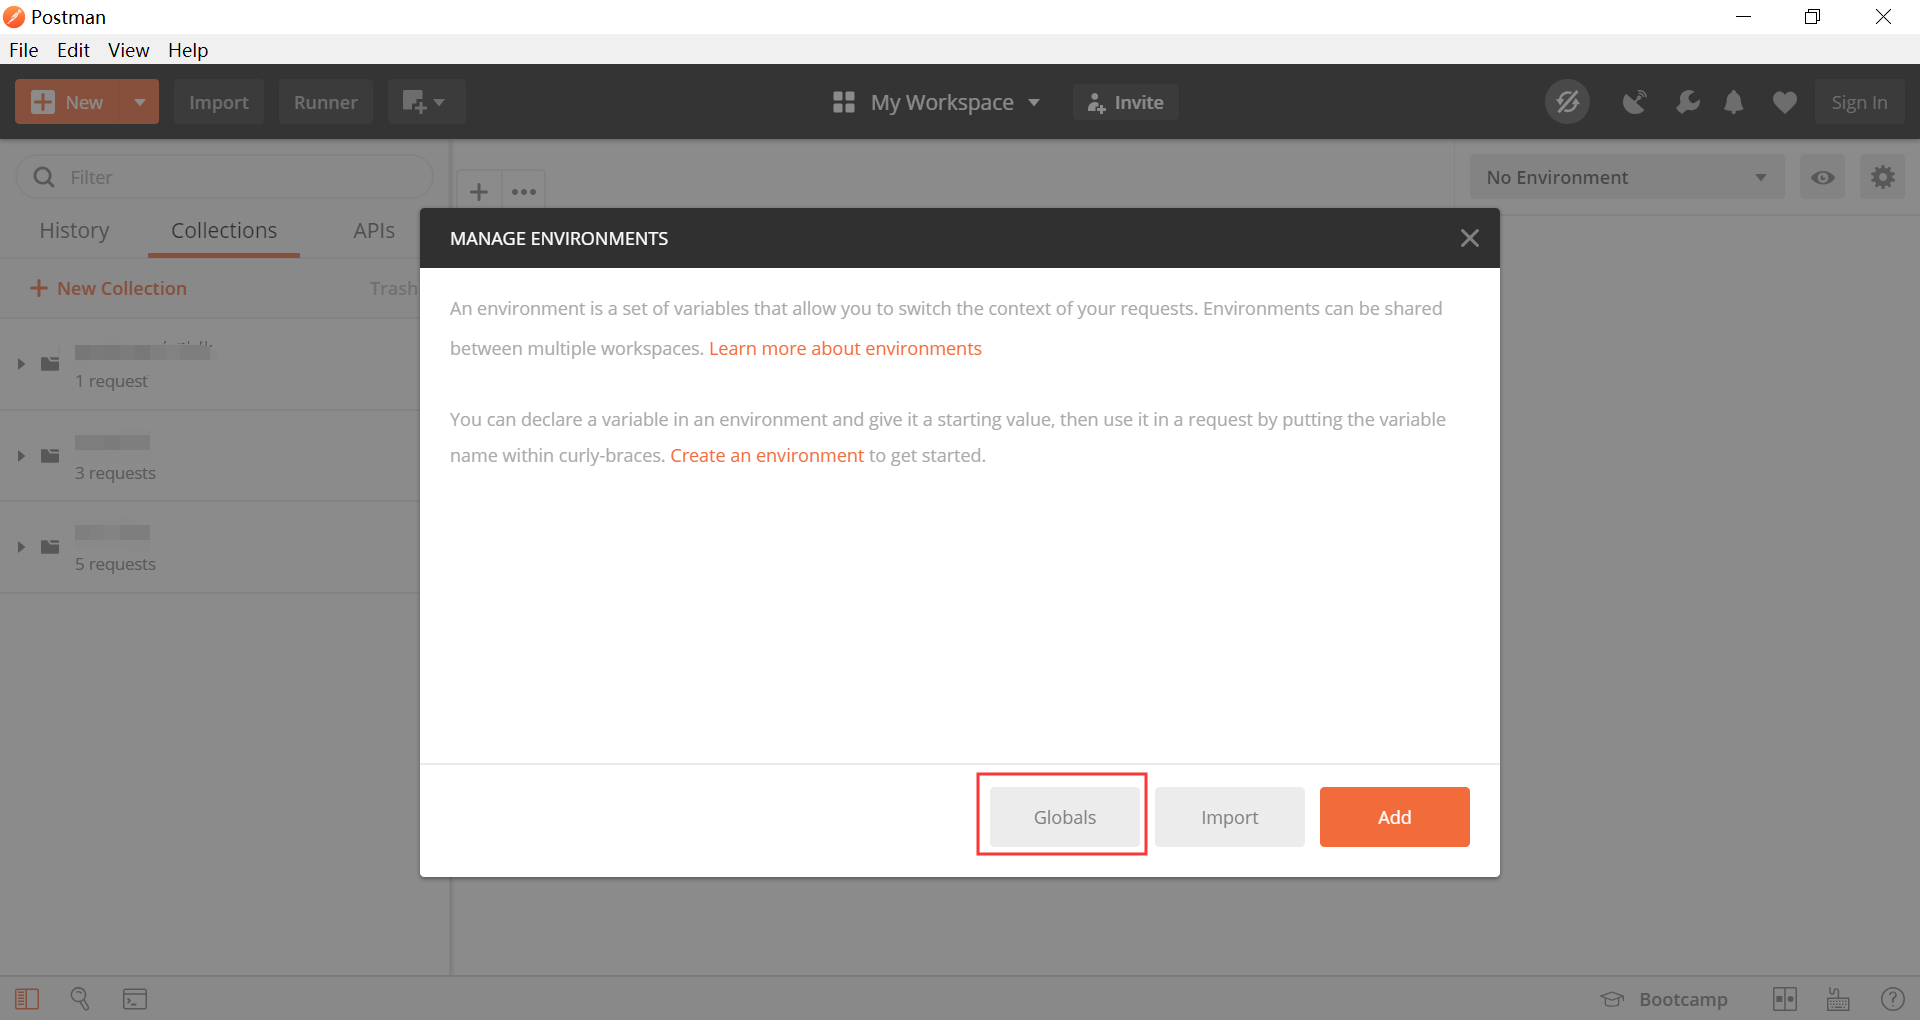Open the Runner
1920x1020 pixels.
point(326,102)
